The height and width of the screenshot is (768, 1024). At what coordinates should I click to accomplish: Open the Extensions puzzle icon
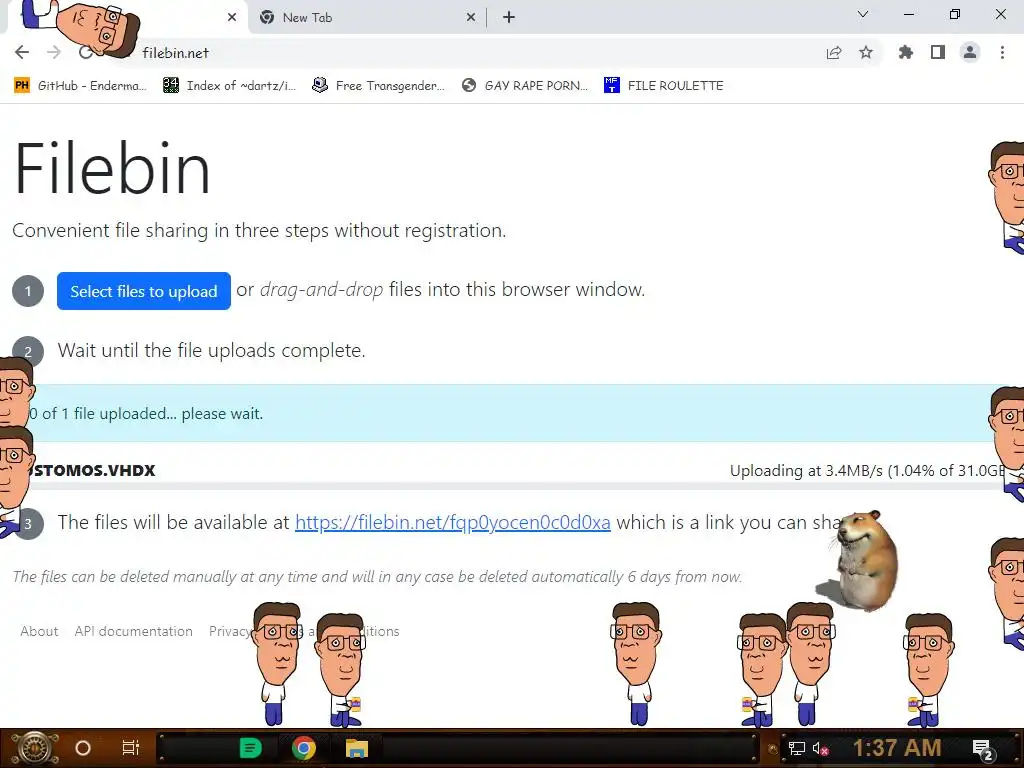[906, 52]
